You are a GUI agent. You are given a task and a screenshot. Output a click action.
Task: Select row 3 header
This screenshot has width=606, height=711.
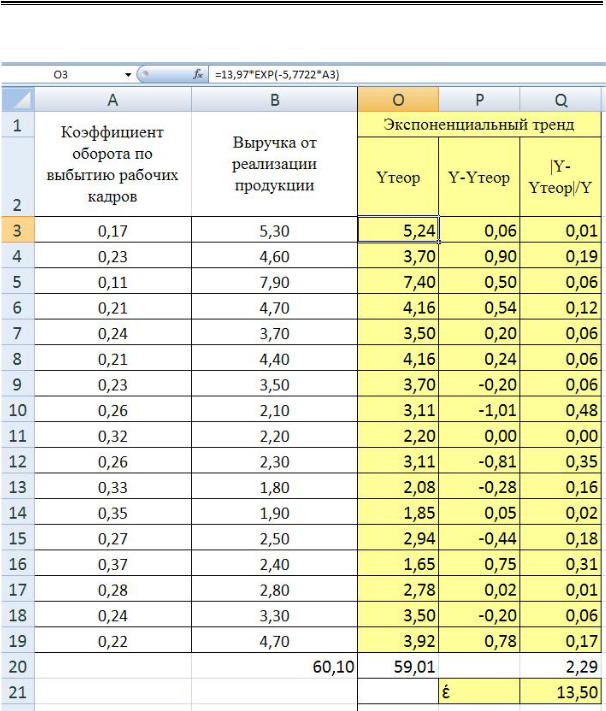click(x=18, y=230)
